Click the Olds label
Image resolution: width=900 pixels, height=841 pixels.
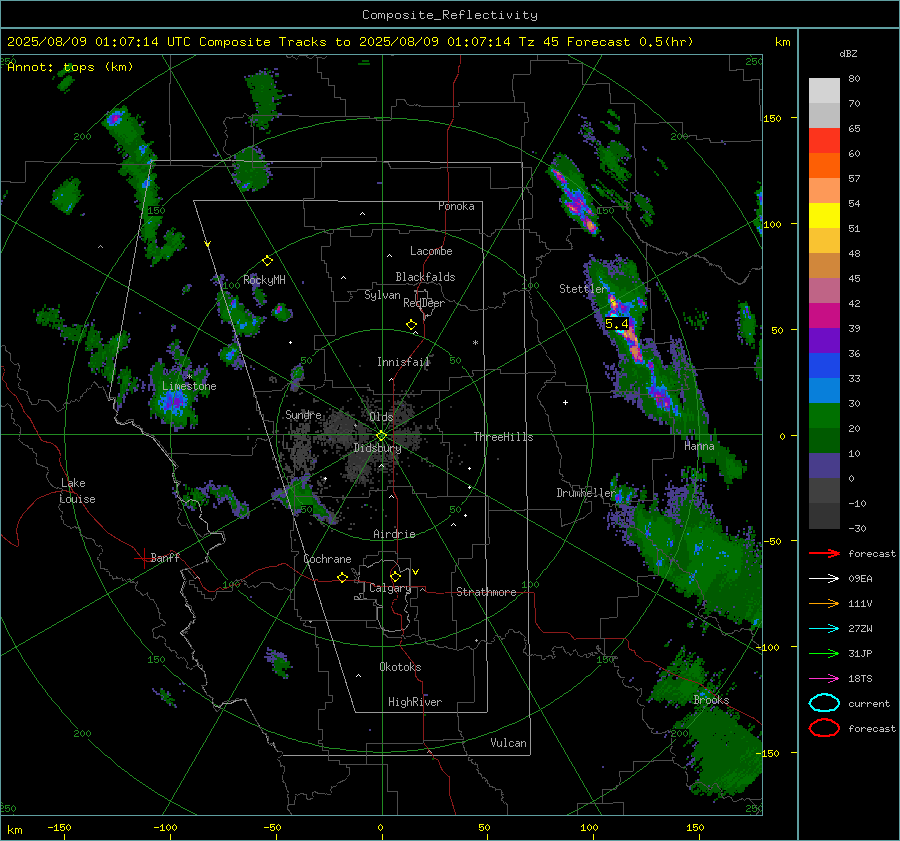pos(381,417)
